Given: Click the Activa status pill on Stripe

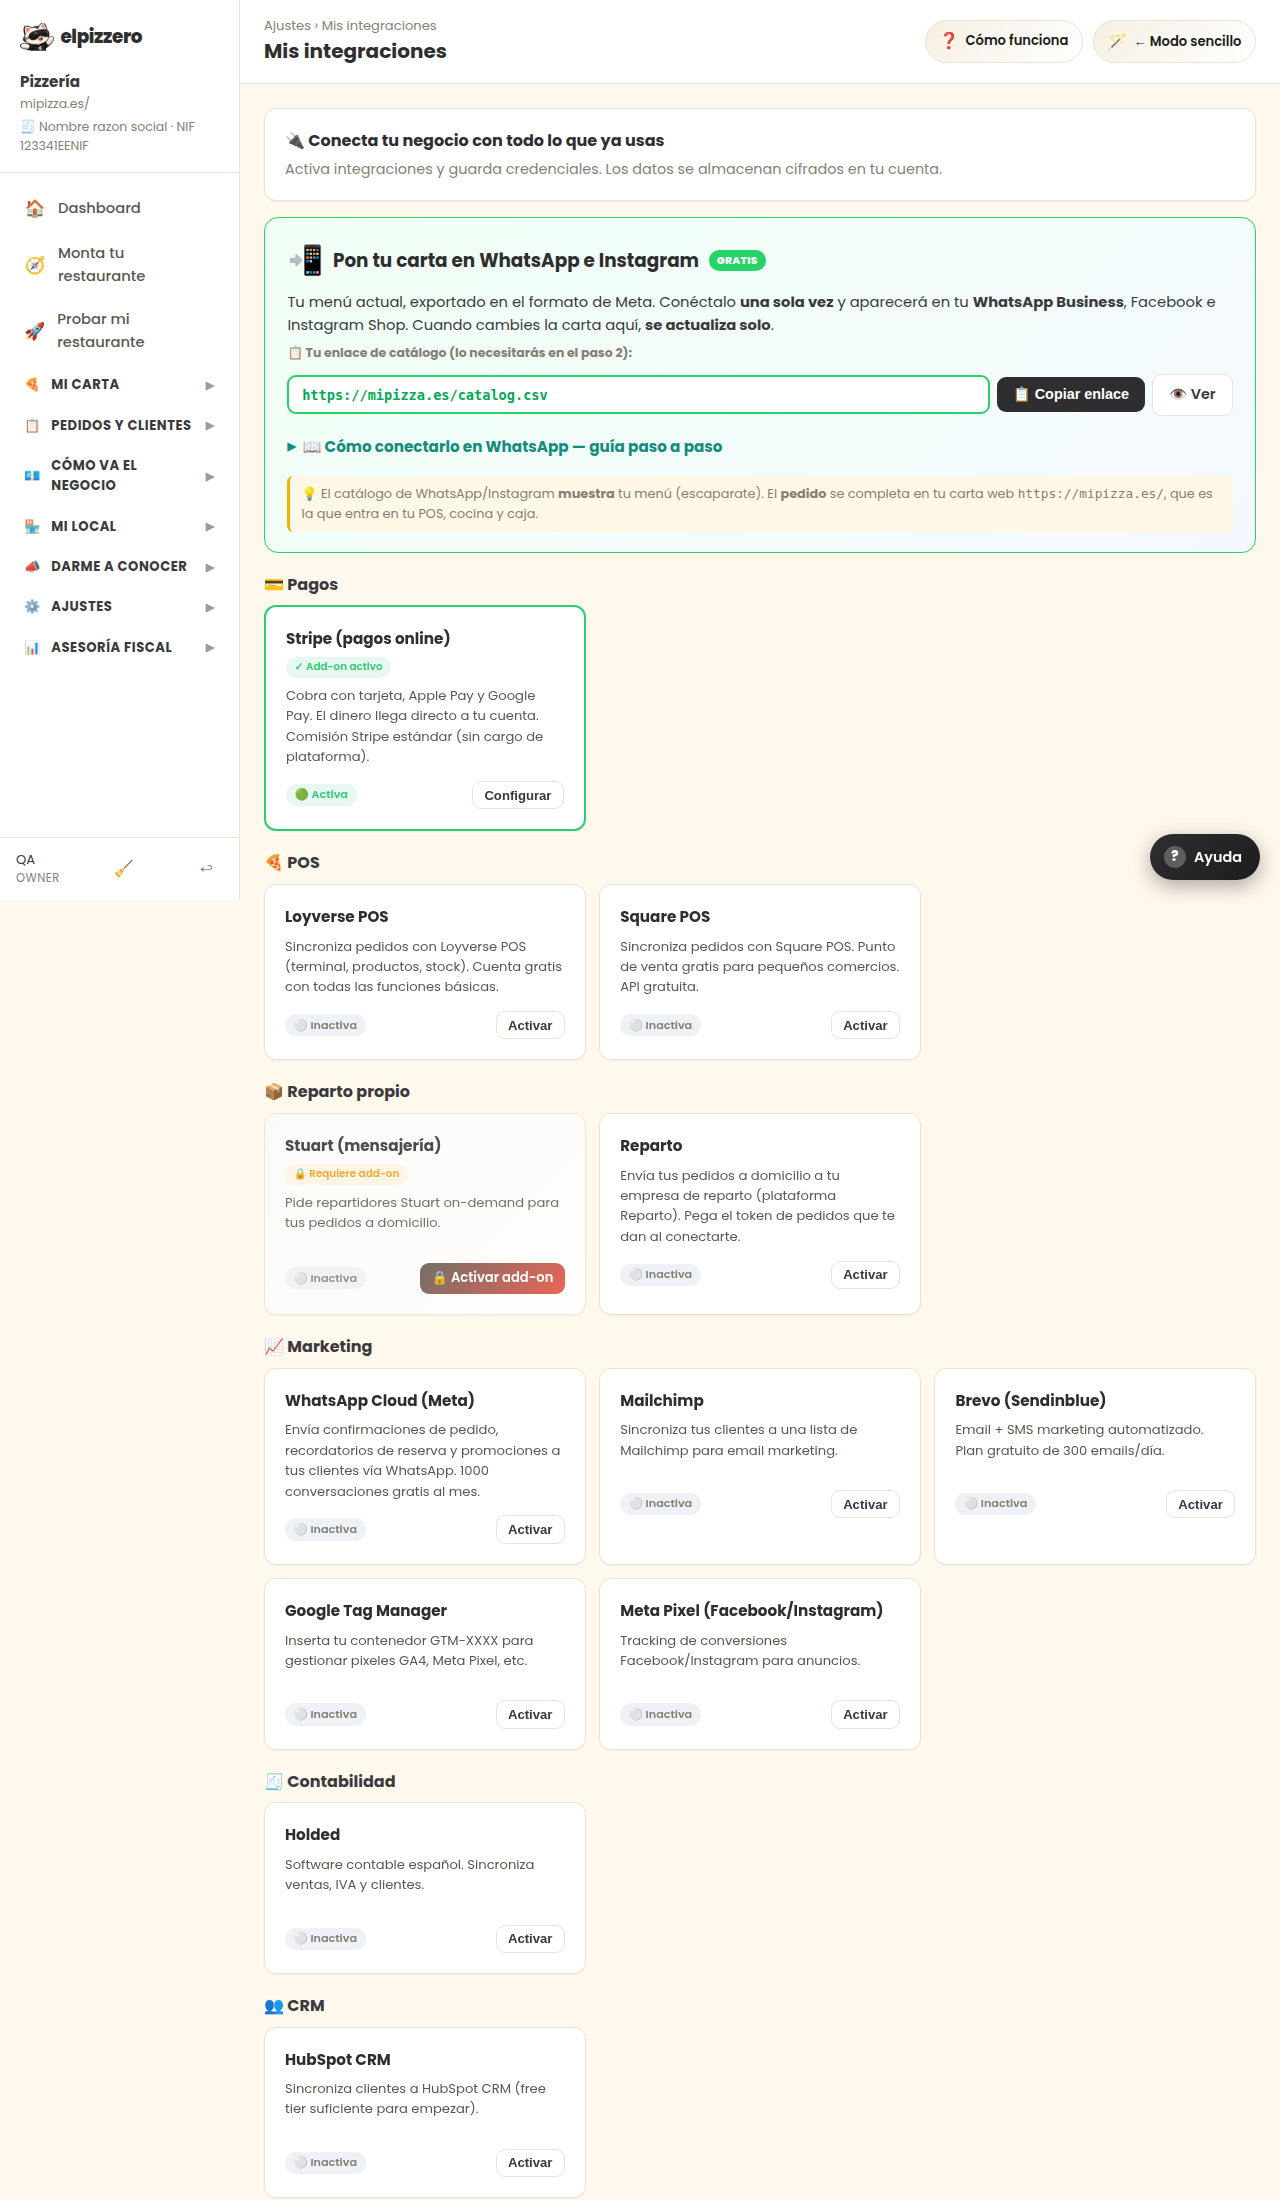Looking at the screenshot, I should click(322, 795).
